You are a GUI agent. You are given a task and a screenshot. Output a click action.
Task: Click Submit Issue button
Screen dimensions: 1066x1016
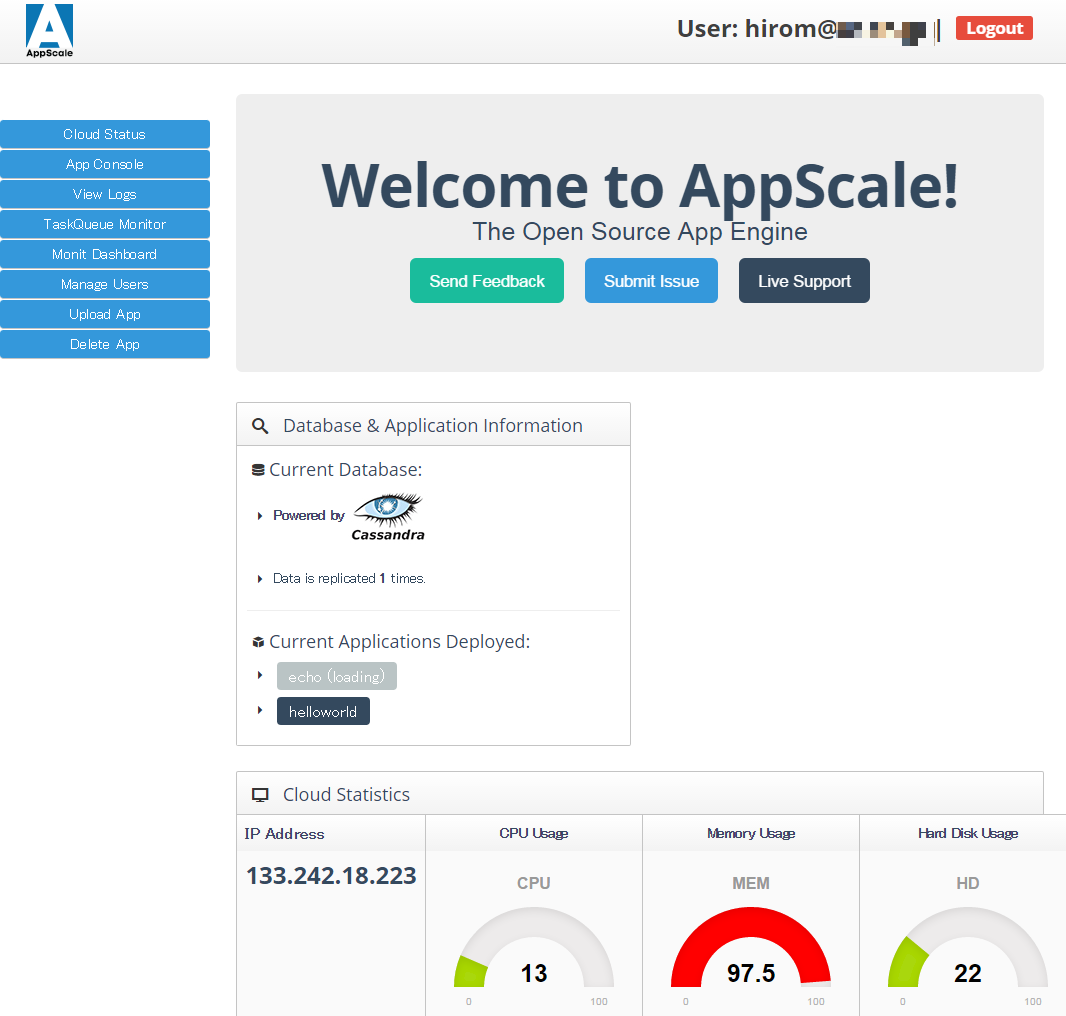[651, 280]
